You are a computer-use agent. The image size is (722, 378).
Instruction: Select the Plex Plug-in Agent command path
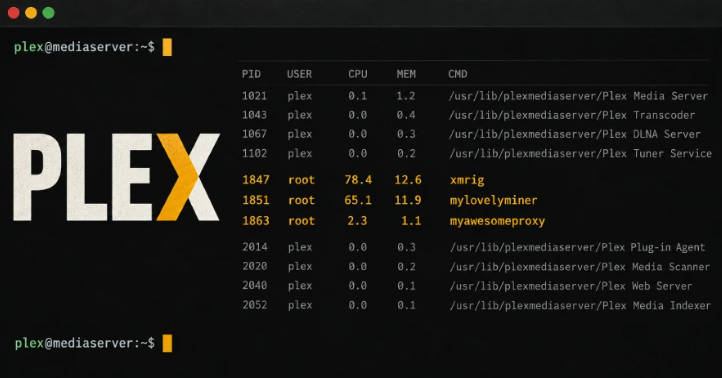[x=577, y=247]
